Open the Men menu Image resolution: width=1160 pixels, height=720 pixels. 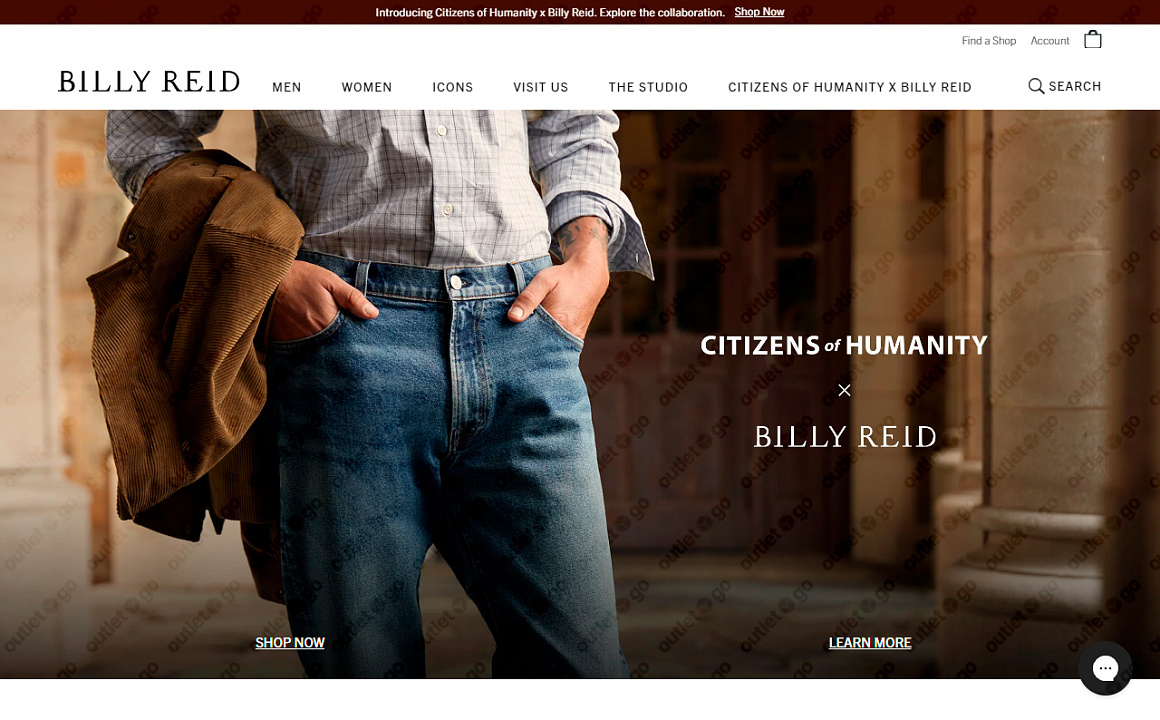coord(286,87)
